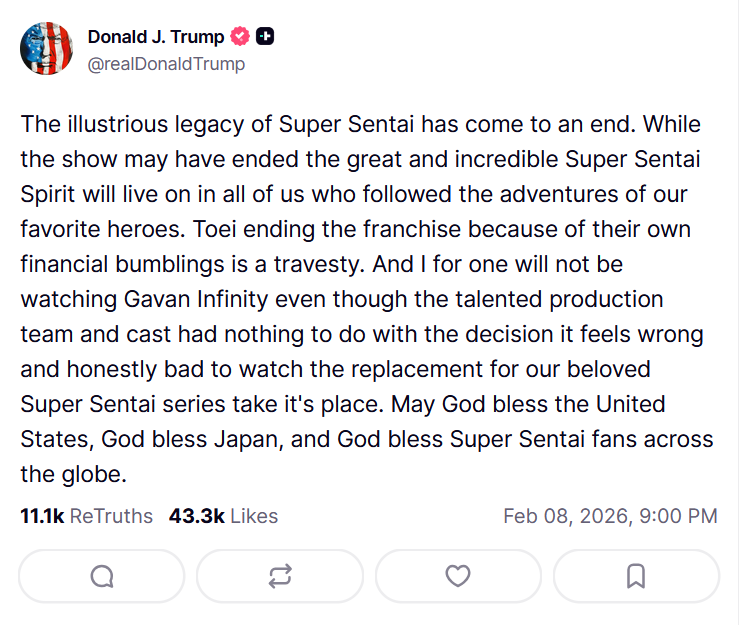The width and height of the screenshot is (739, 625).
Task: Click the black plus badge beside the name
Action: point(265,37)
